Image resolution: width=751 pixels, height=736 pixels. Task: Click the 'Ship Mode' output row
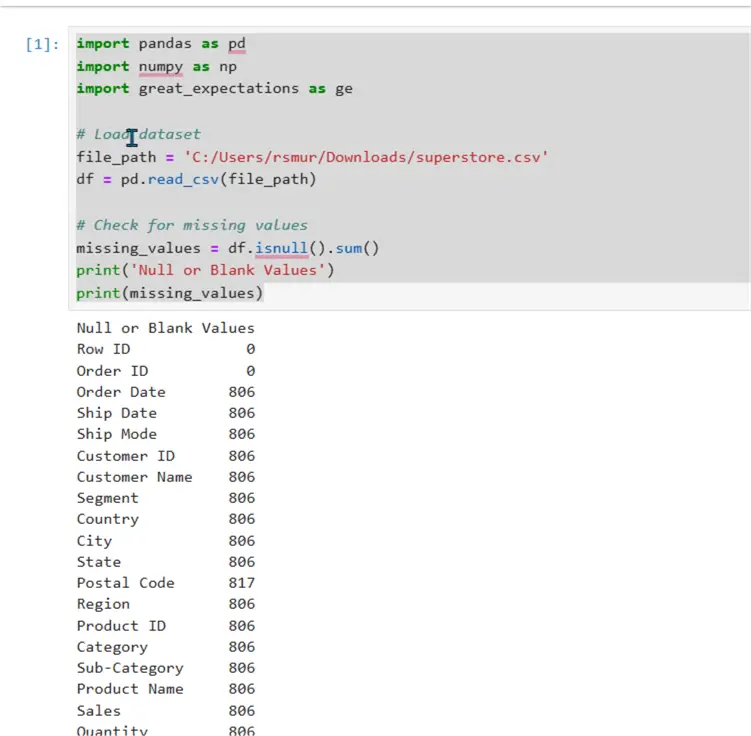click(166, 434)
